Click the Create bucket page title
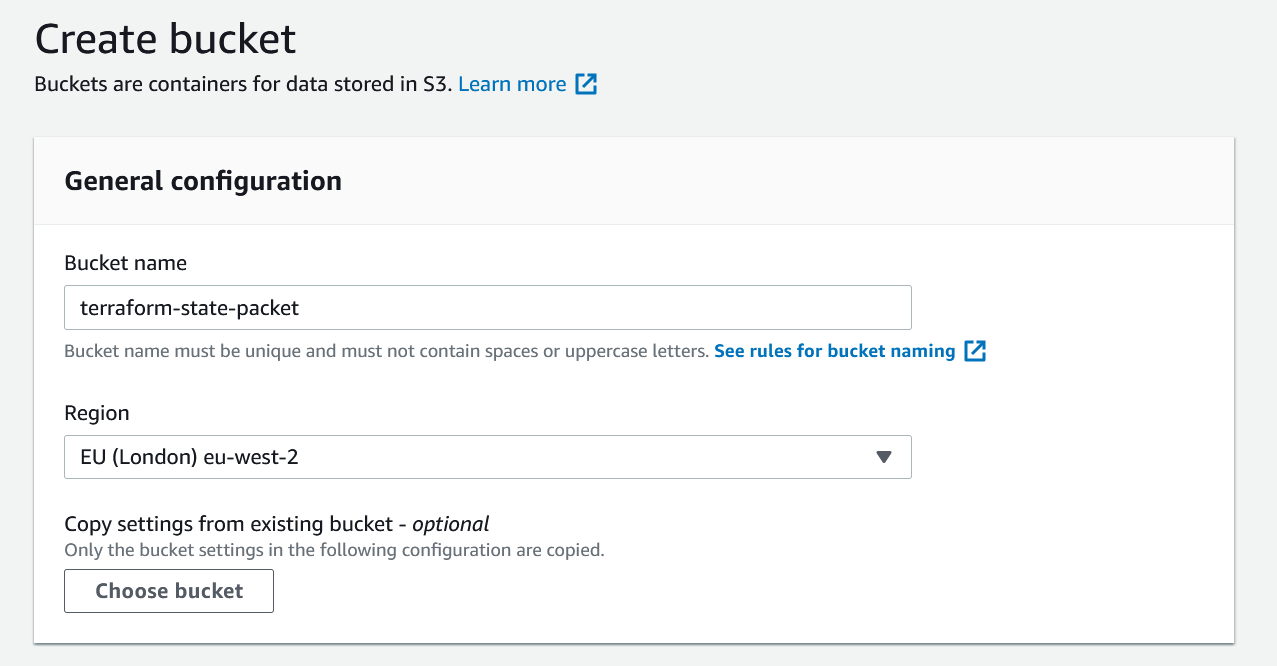This screenshot has height=666, width=1277. tap(166, 39)
